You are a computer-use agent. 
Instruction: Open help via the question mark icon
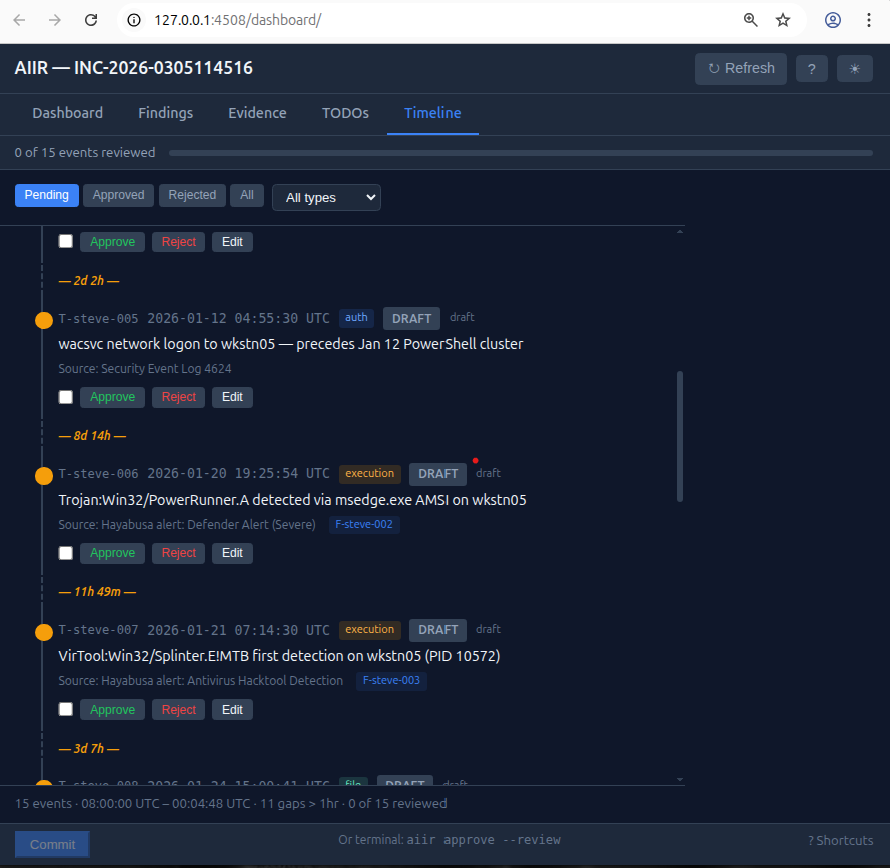811,68
